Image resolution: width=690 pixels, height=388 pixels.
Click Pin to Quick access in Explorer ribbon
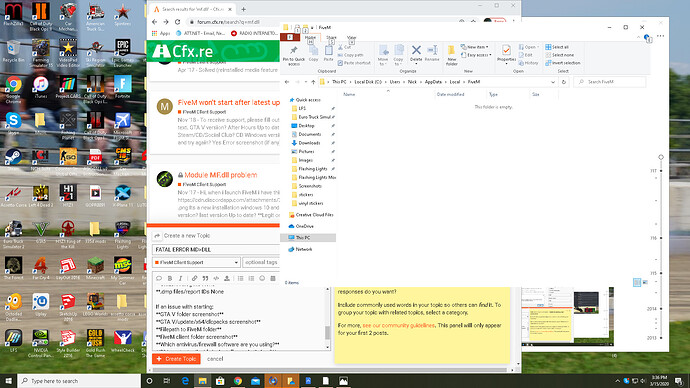pos(294,55)
